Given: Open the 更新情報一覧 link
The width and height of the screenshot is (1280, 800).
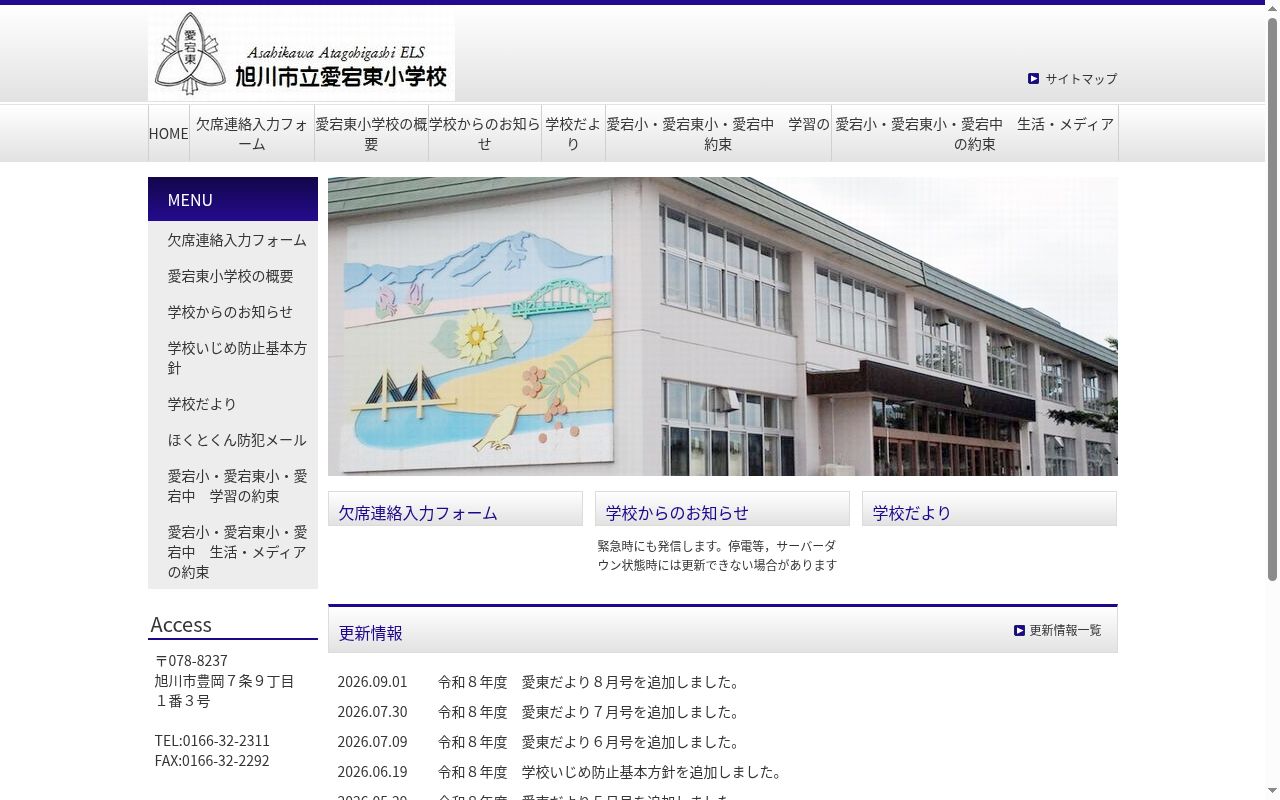Looking at the screenshot, I should 1065,630.
